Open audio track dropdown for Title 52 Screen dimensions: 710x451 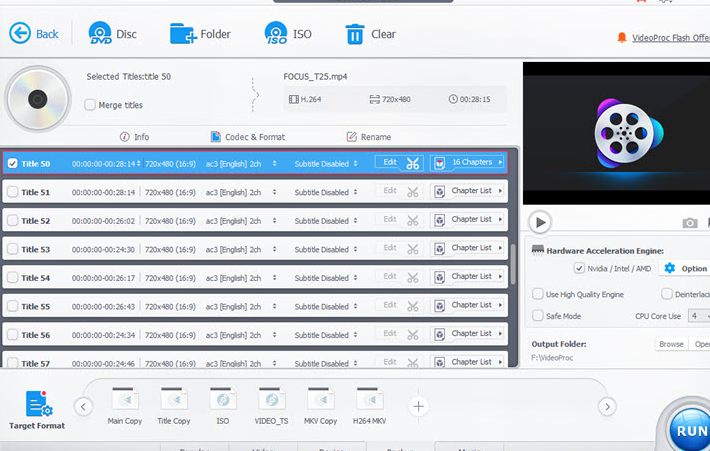tap(274, 221)
